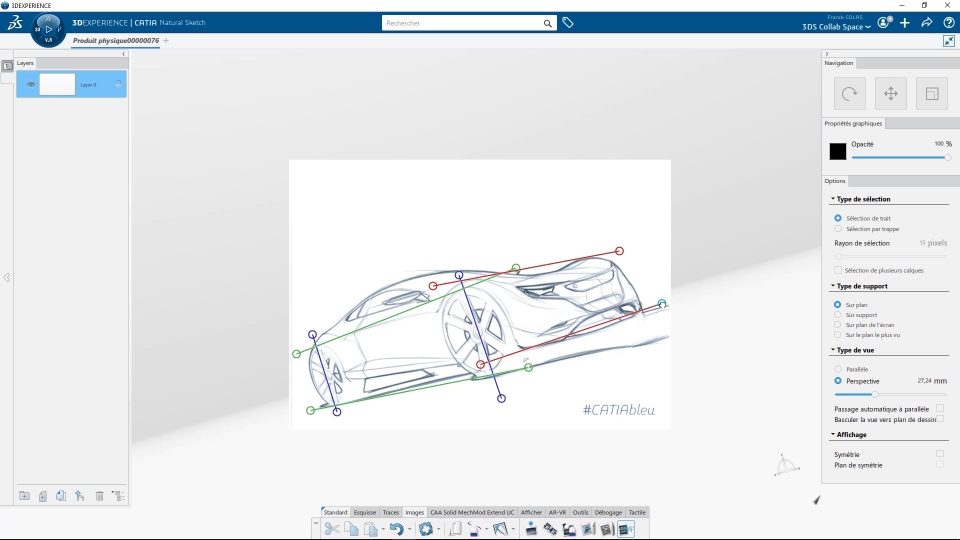The height and width of the screenshot is (540, 960).
Task: Click the Opacité slider handle
Action: click(947, 157)
